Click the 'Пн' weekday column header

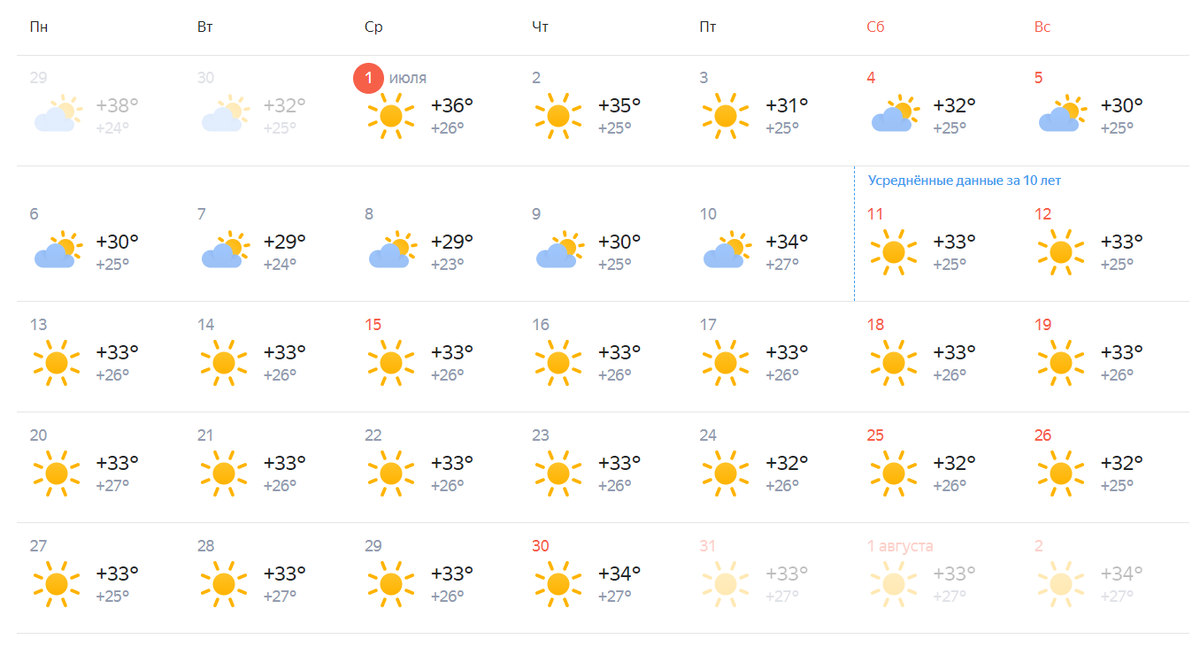[39, 27]
